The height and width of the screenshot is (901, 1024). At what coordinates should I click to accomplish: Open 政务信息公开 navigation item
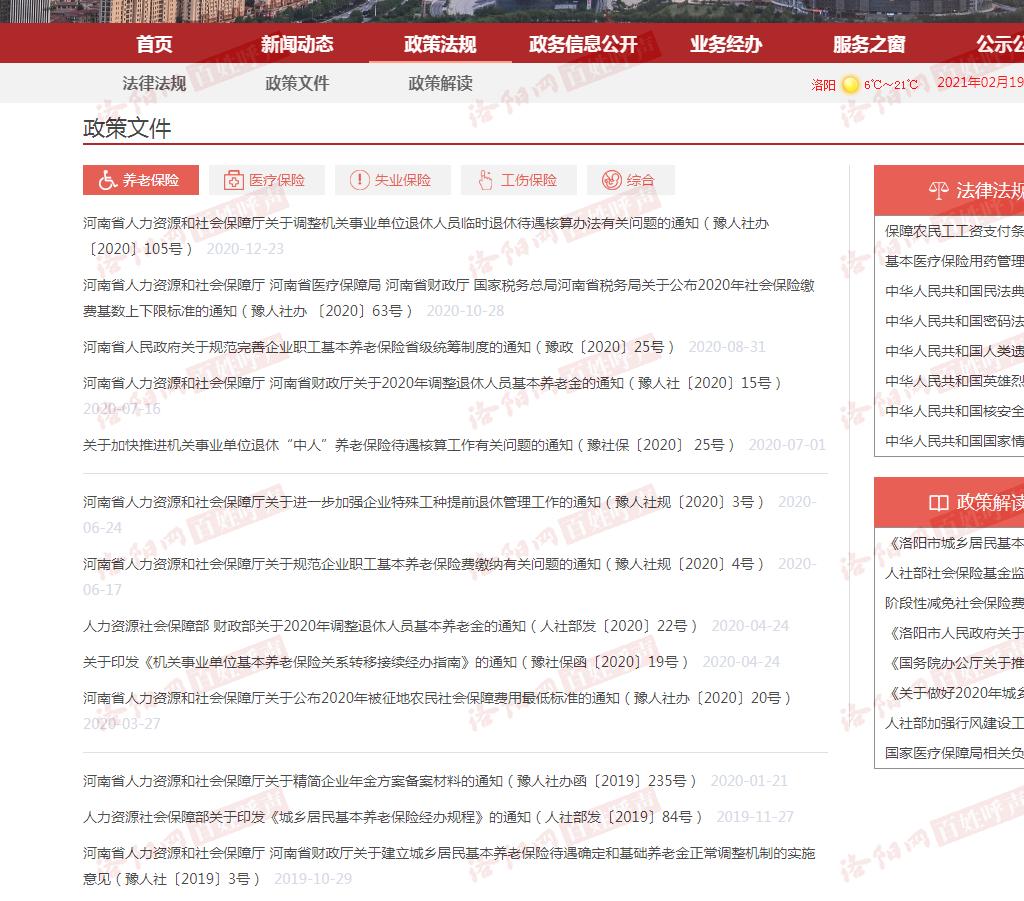click(x=583, y=44)
